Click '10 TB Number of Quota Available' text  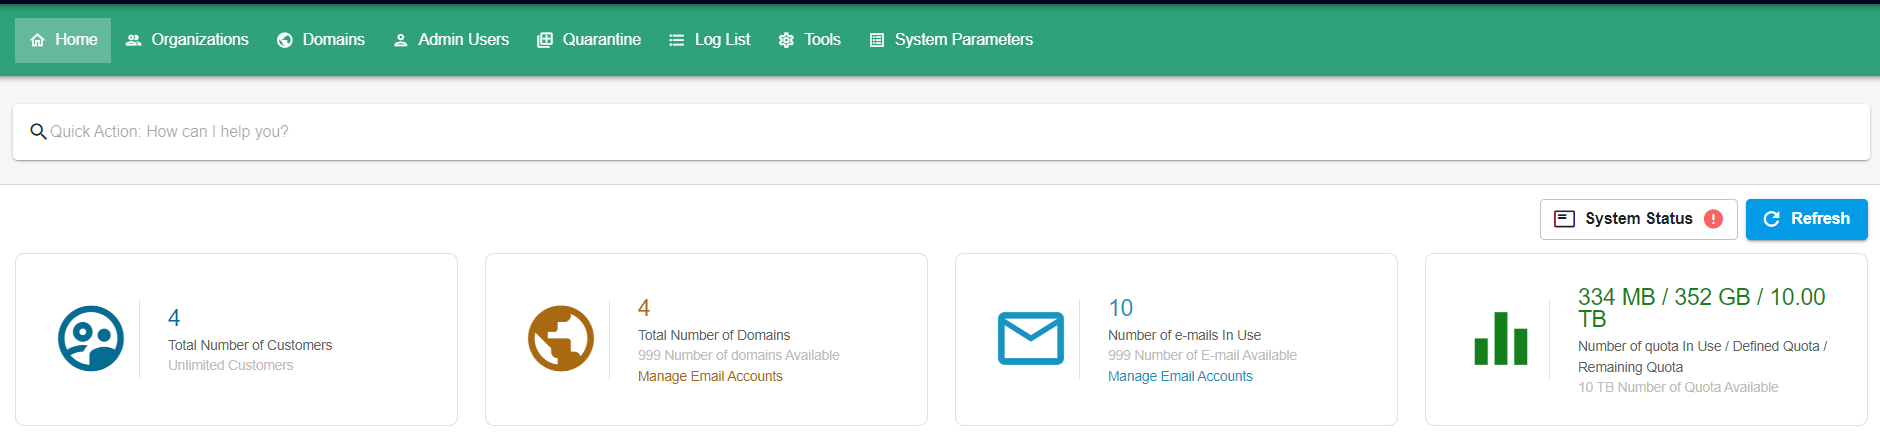click(1678, 387)
